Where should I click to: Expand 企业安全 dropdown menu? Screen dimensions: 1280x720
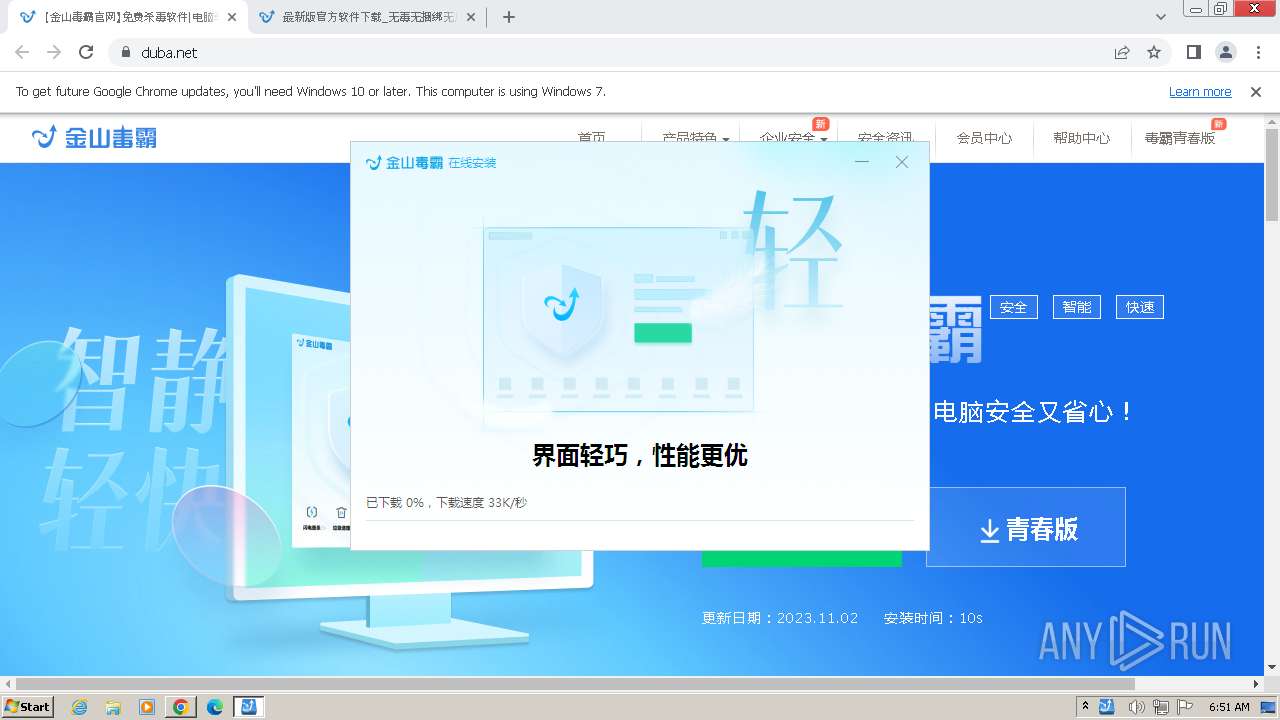coord(794,138)
